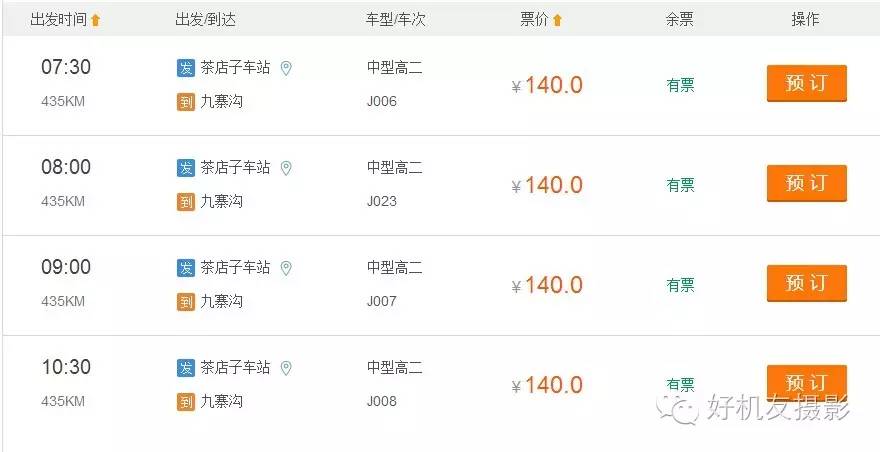Screen dimensions: 880x452
Task: Click the 有票 status for the 09:00 bus
Action: point(680,285)
